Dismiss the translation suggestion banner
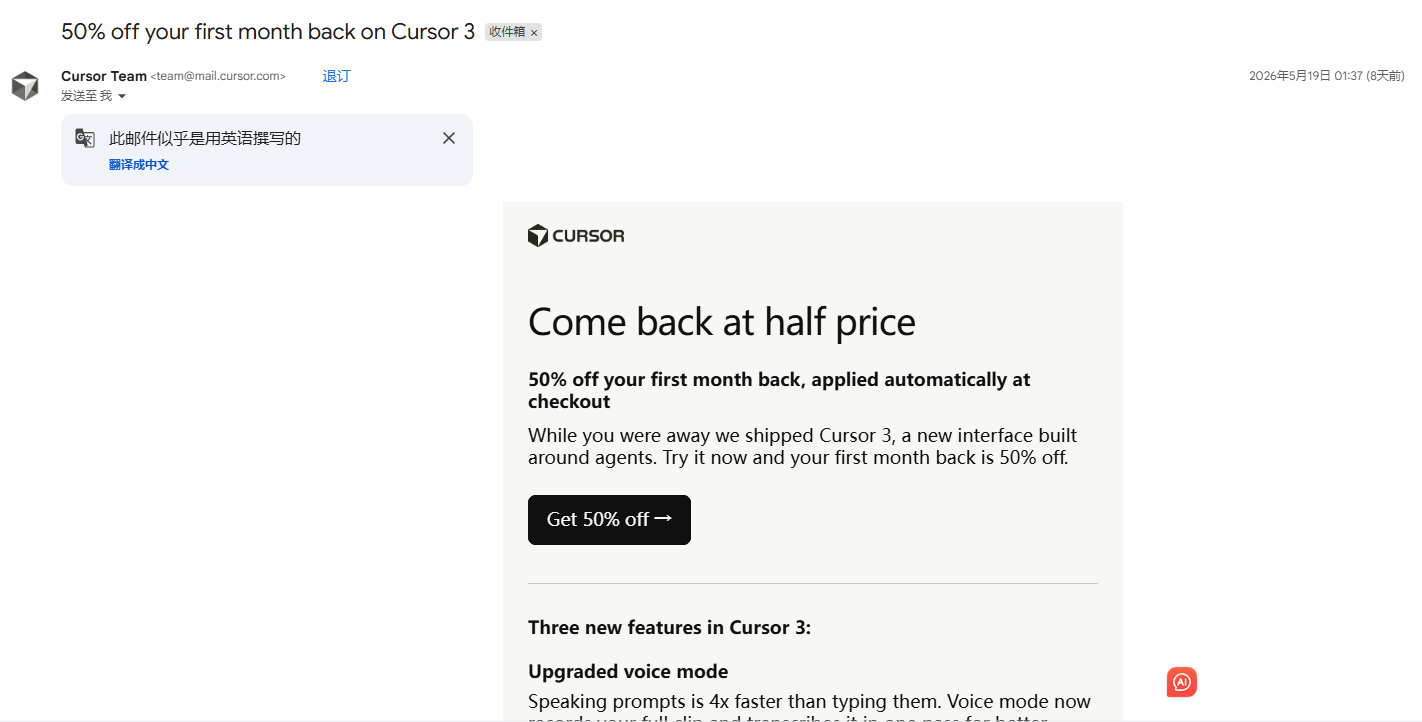The width and height of the screenshot is (1422, 722). click(449, 138)
